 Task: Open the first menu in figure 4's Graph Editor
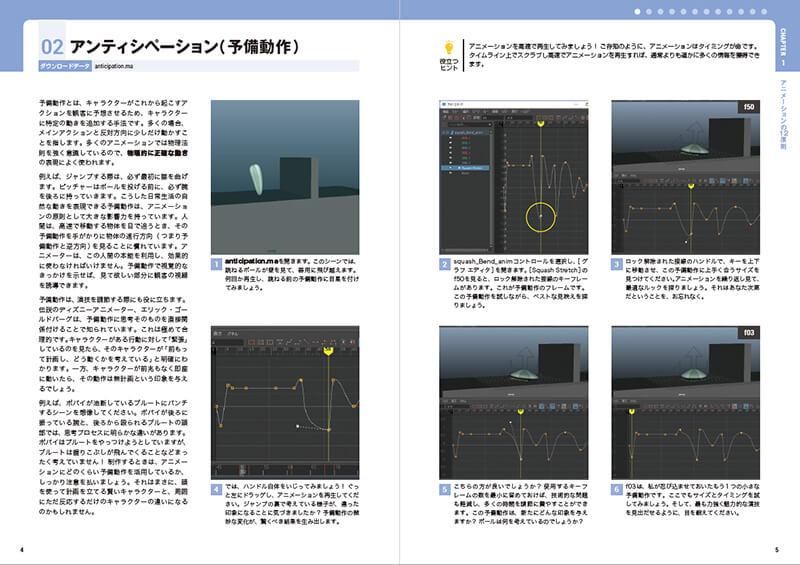pos(217,333)
